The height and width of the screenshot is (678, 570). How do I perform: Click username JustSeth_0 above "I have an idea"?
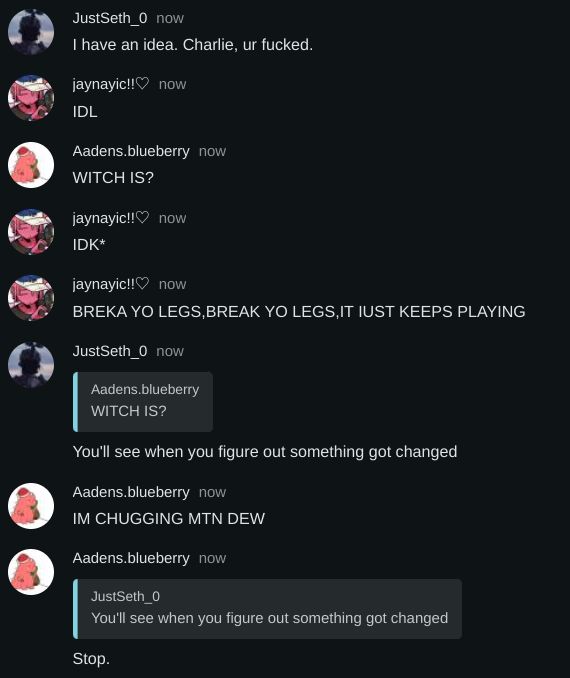110,18
